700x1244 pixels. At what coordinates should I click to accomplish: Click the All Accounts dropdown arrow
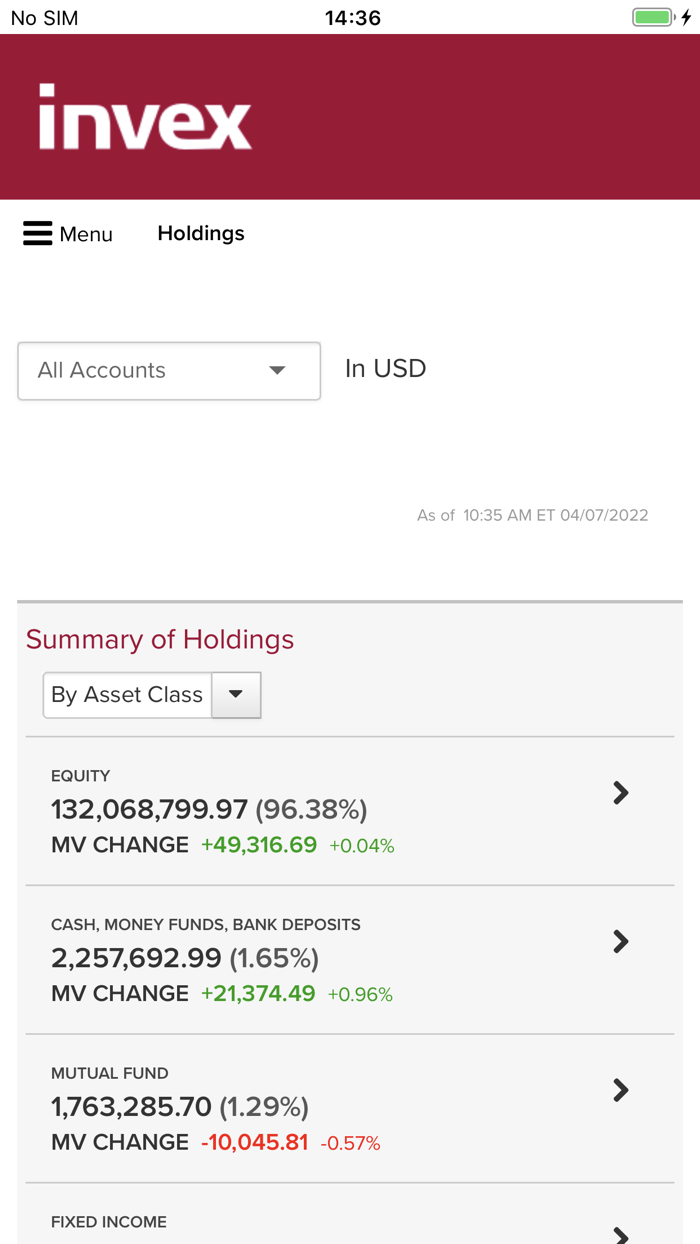(x=277, y=370)
